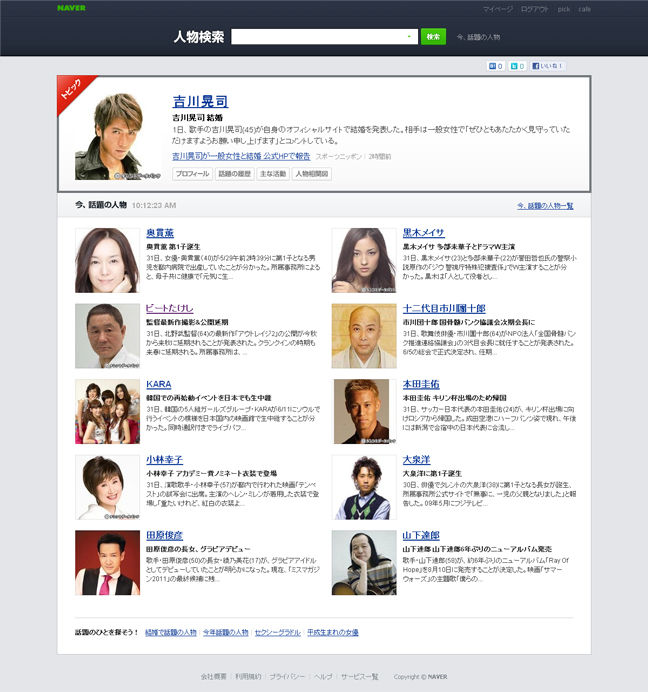Open cafe in the top navigation

coord(584,9)
